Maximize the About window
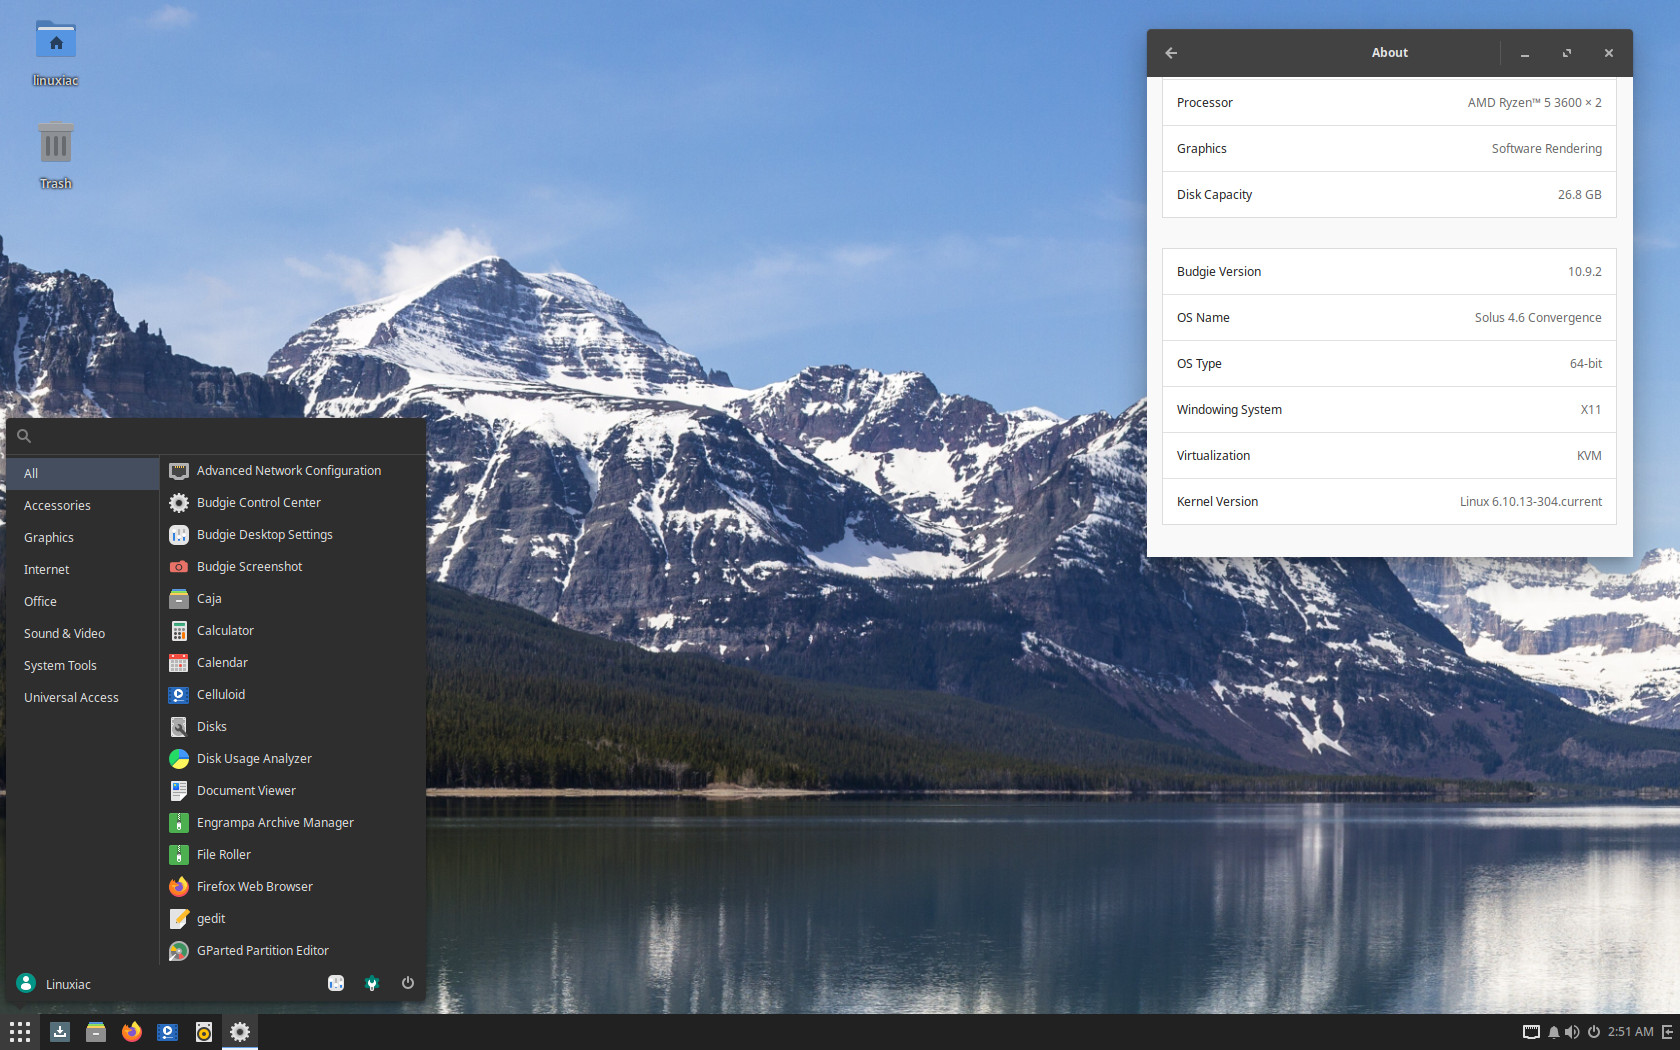 click(x=1567, y=53)
